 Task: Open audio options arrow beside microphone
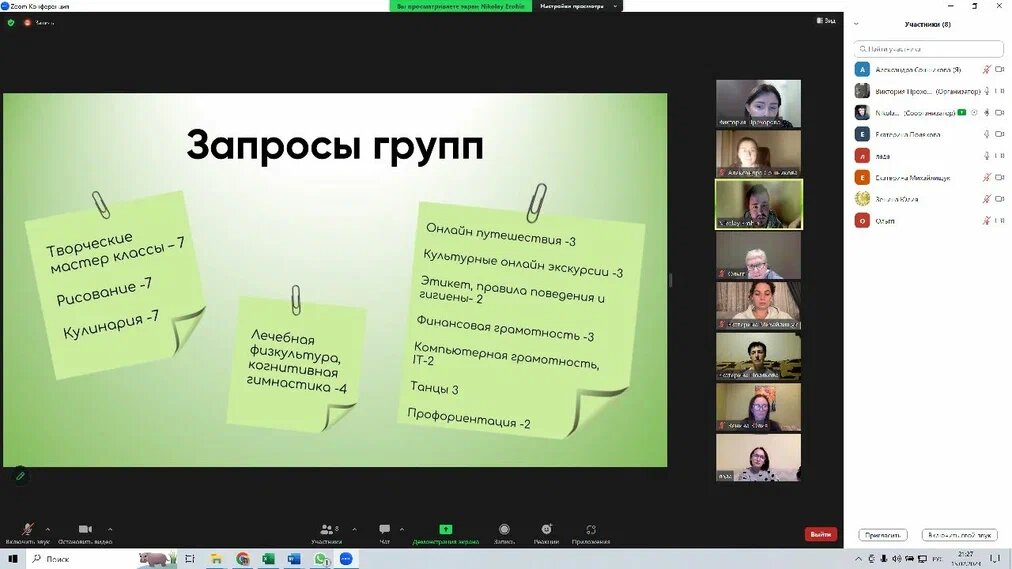click(x=47, y=530)
